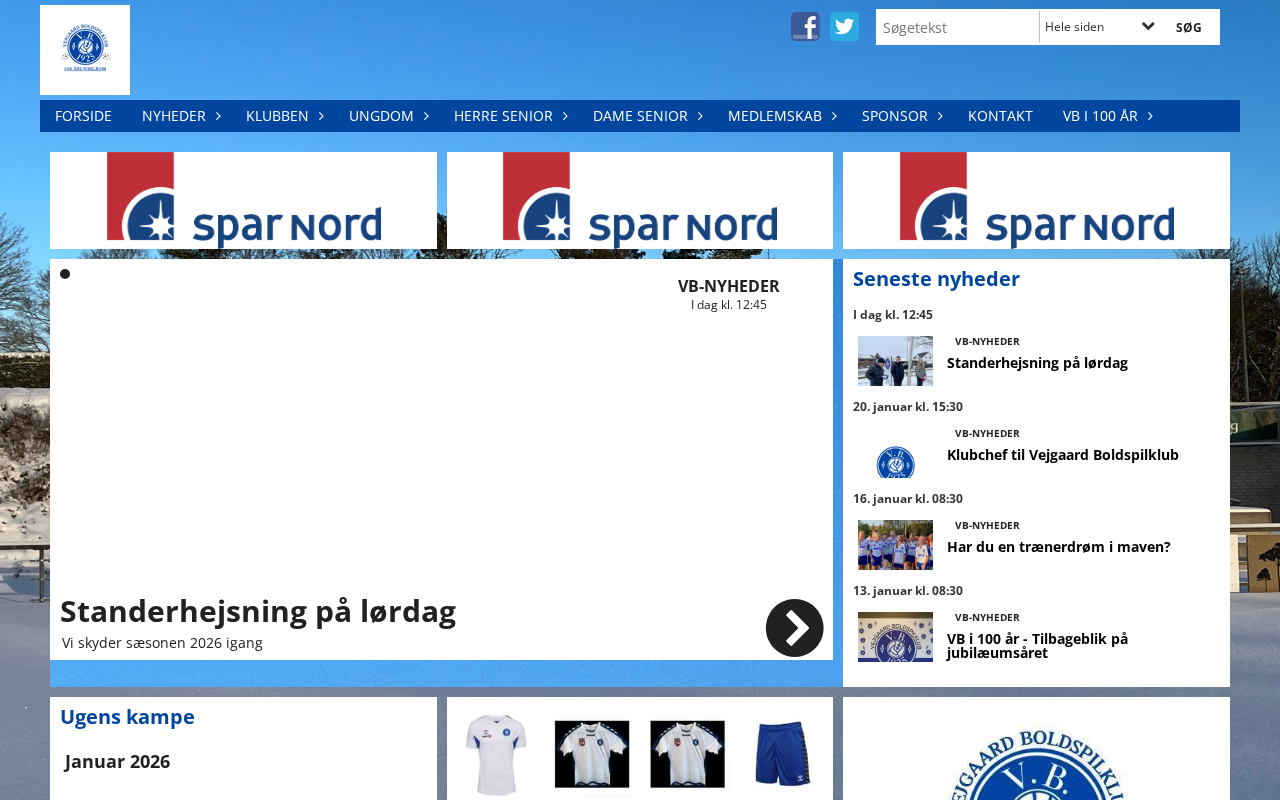Screen dimensions: 1280x800
Task: Click into the Søgetekst search field
Action: coord(957,27)
